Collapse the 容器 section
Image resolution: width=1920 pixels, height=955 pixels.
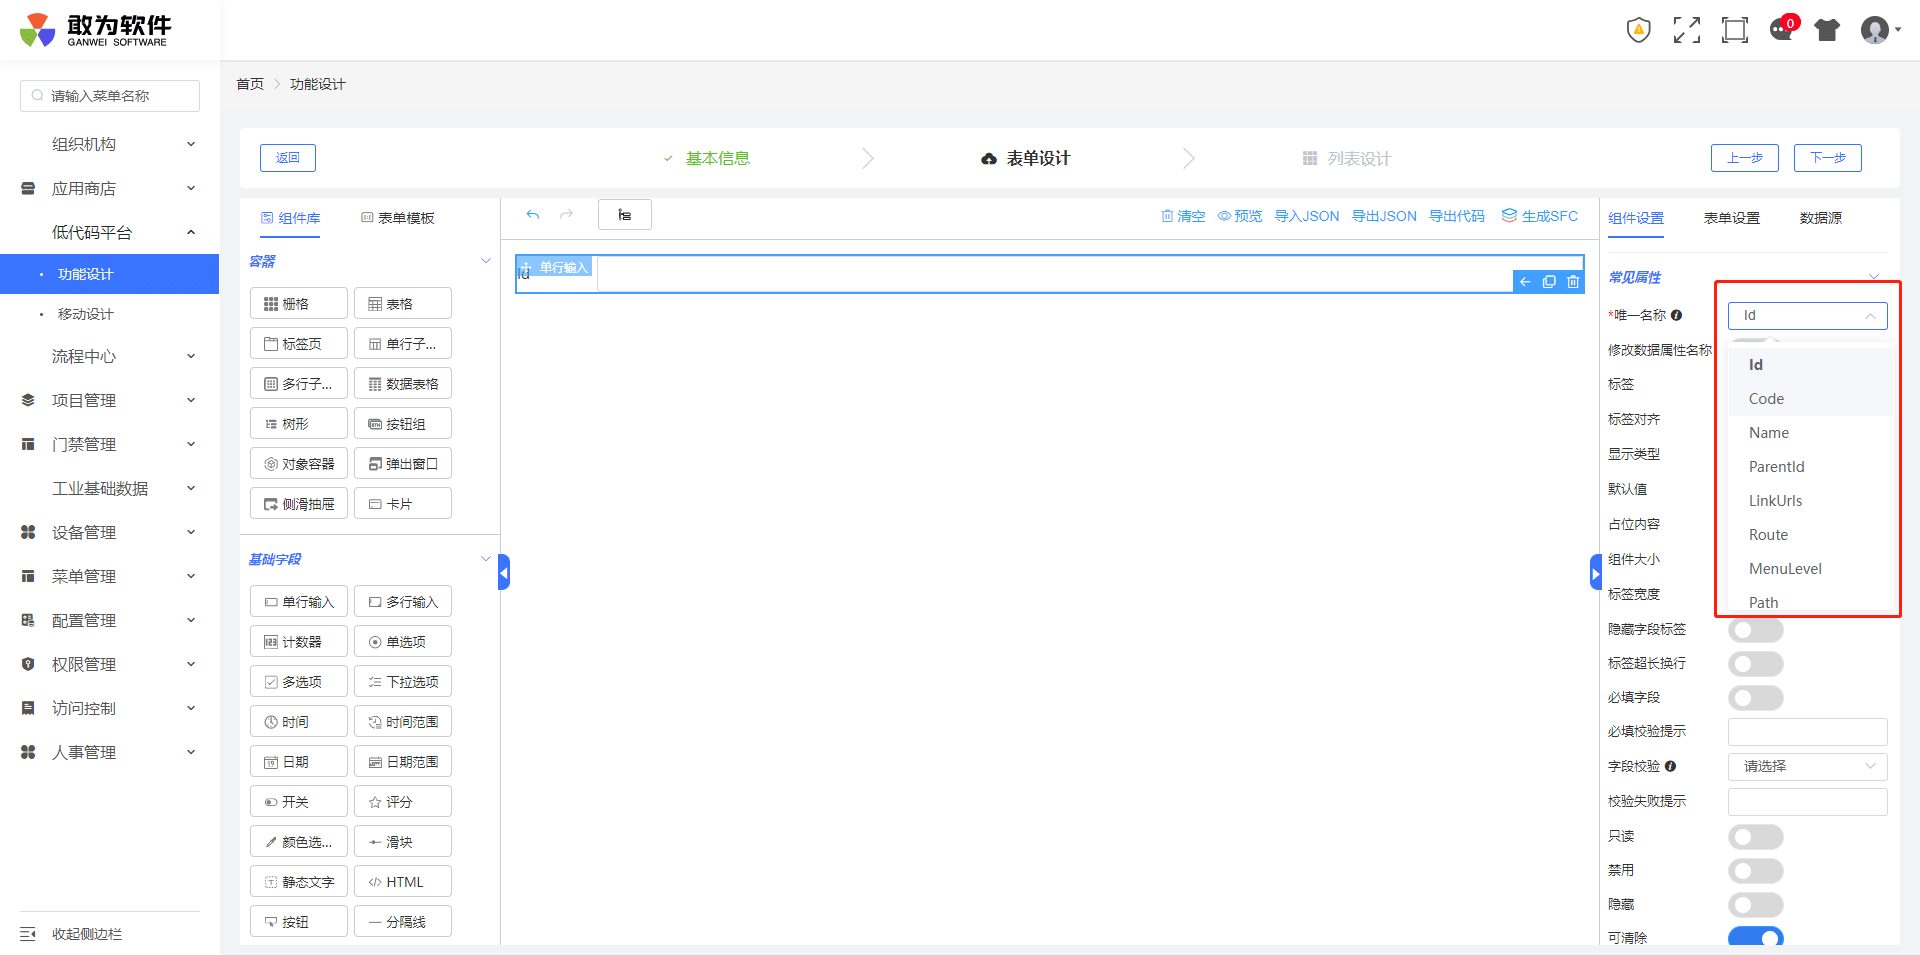tap(486, 261)
